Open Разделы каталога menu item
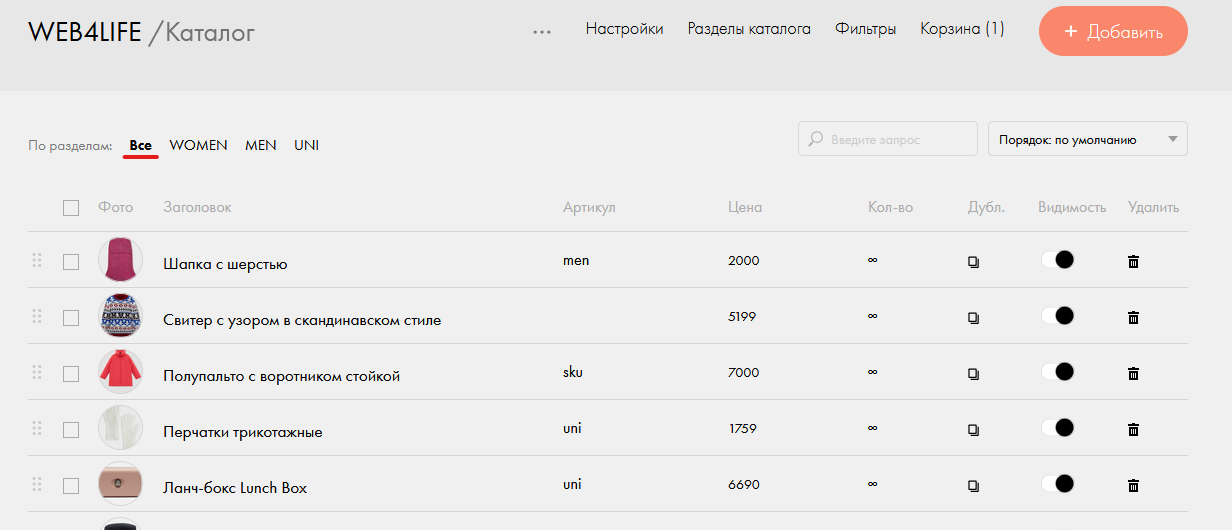This screenshot has height=530, width=1232. 749,29
